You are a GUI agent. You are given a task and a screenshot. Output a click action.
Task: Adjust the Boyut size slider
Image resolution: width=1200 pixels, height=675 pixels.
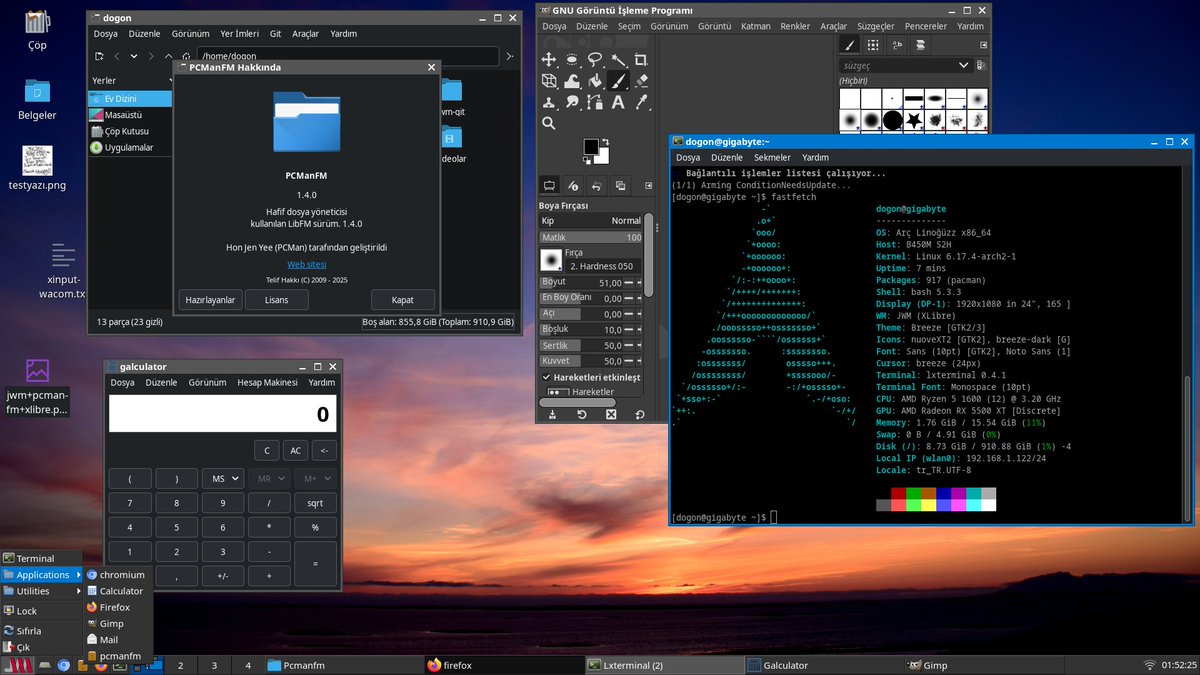pyautogui.click(x=582, y=283)
